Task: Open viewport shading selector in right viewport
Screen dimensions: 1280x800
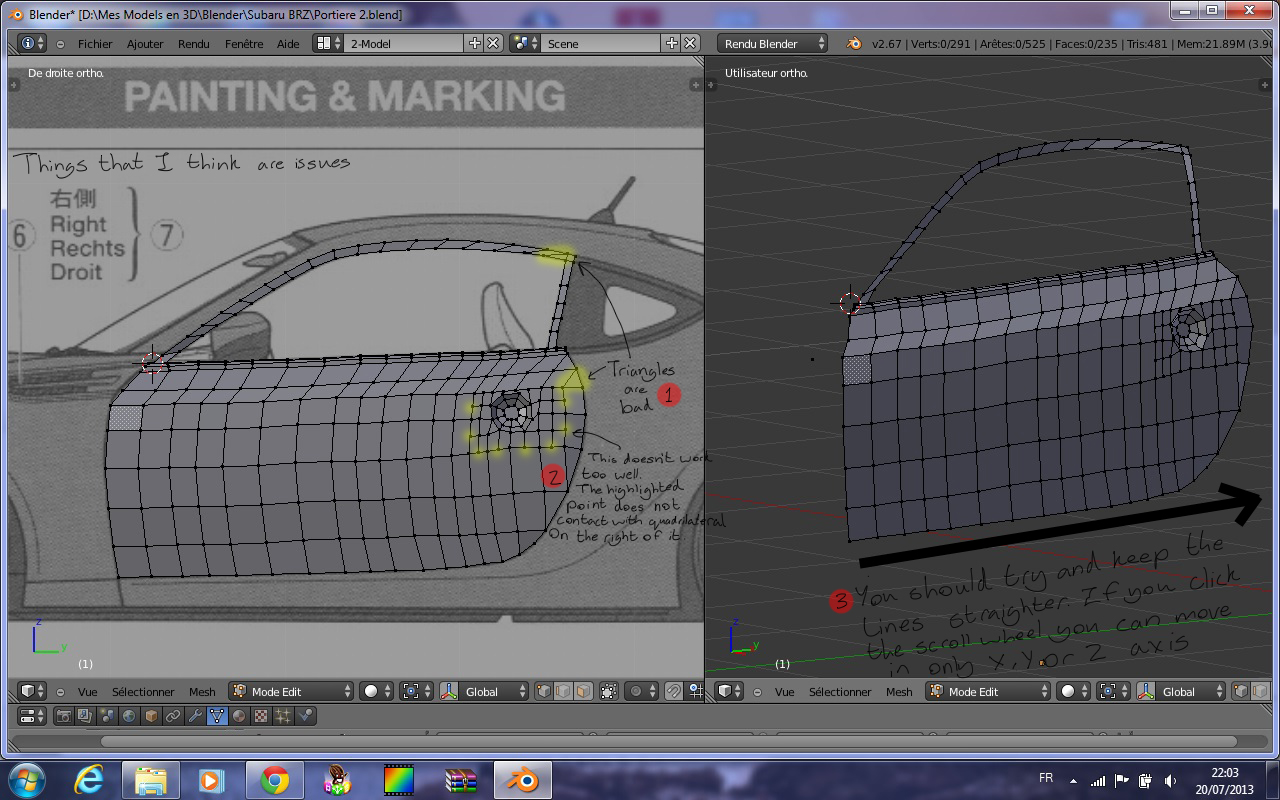Action: click(x=1073, y=691)
